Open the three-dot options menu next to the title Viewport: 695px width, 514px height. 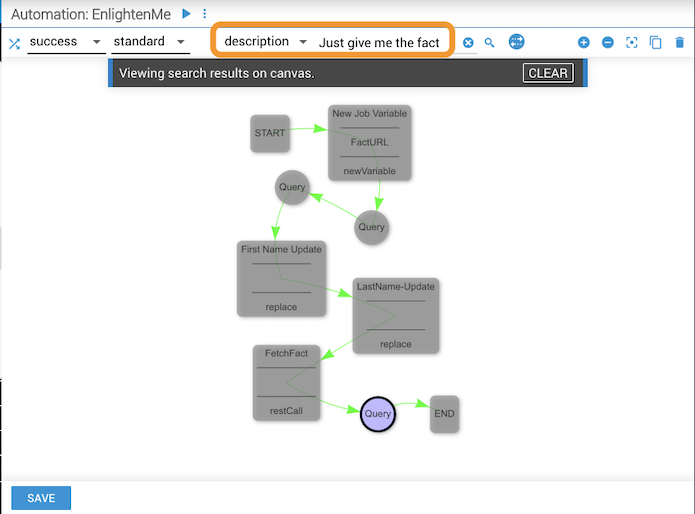point(204,14)
